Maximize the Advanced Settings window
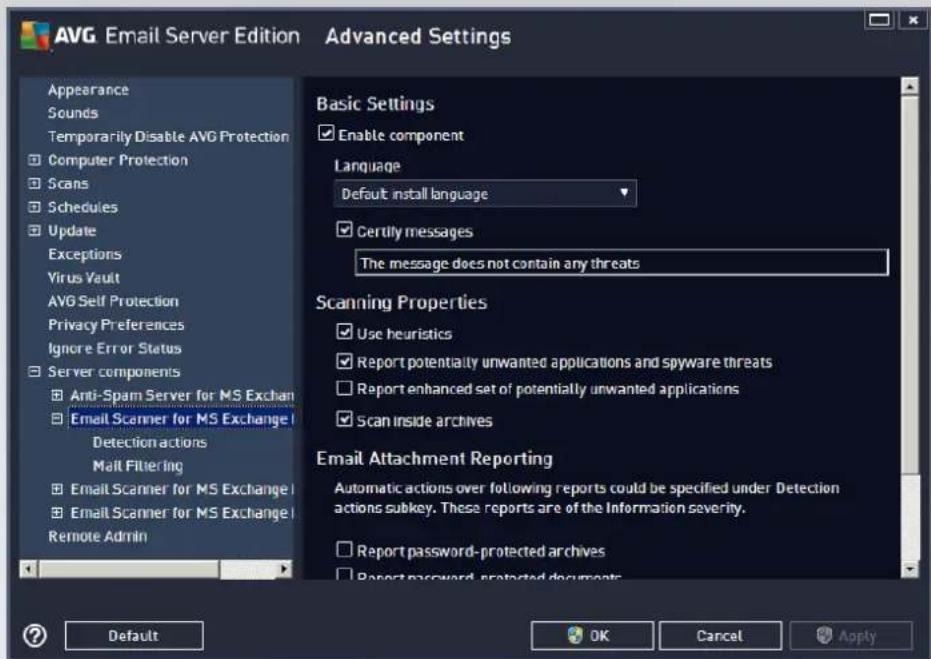 coord(879,20)
